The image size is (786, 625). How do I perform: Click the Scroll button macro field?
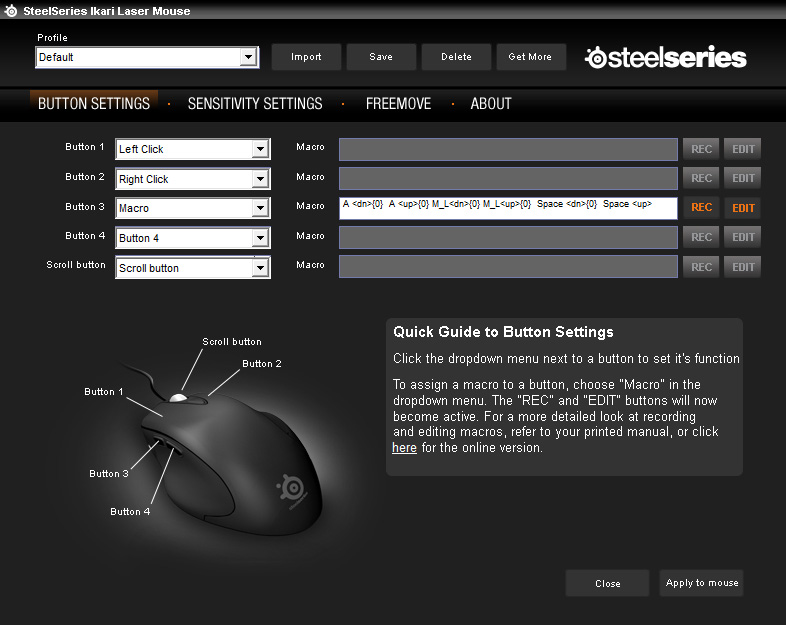tap(508, 267)
